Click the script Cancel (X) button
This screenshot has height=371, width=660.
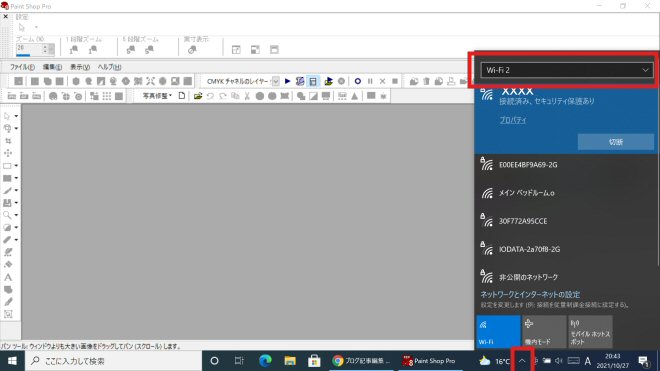pyautogui.click(x=382, y=81)
